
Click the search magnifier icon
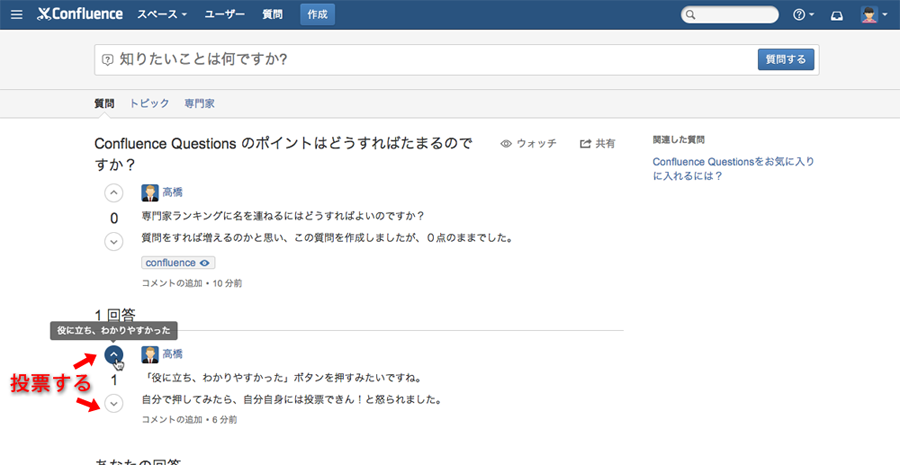pos(690,15)
